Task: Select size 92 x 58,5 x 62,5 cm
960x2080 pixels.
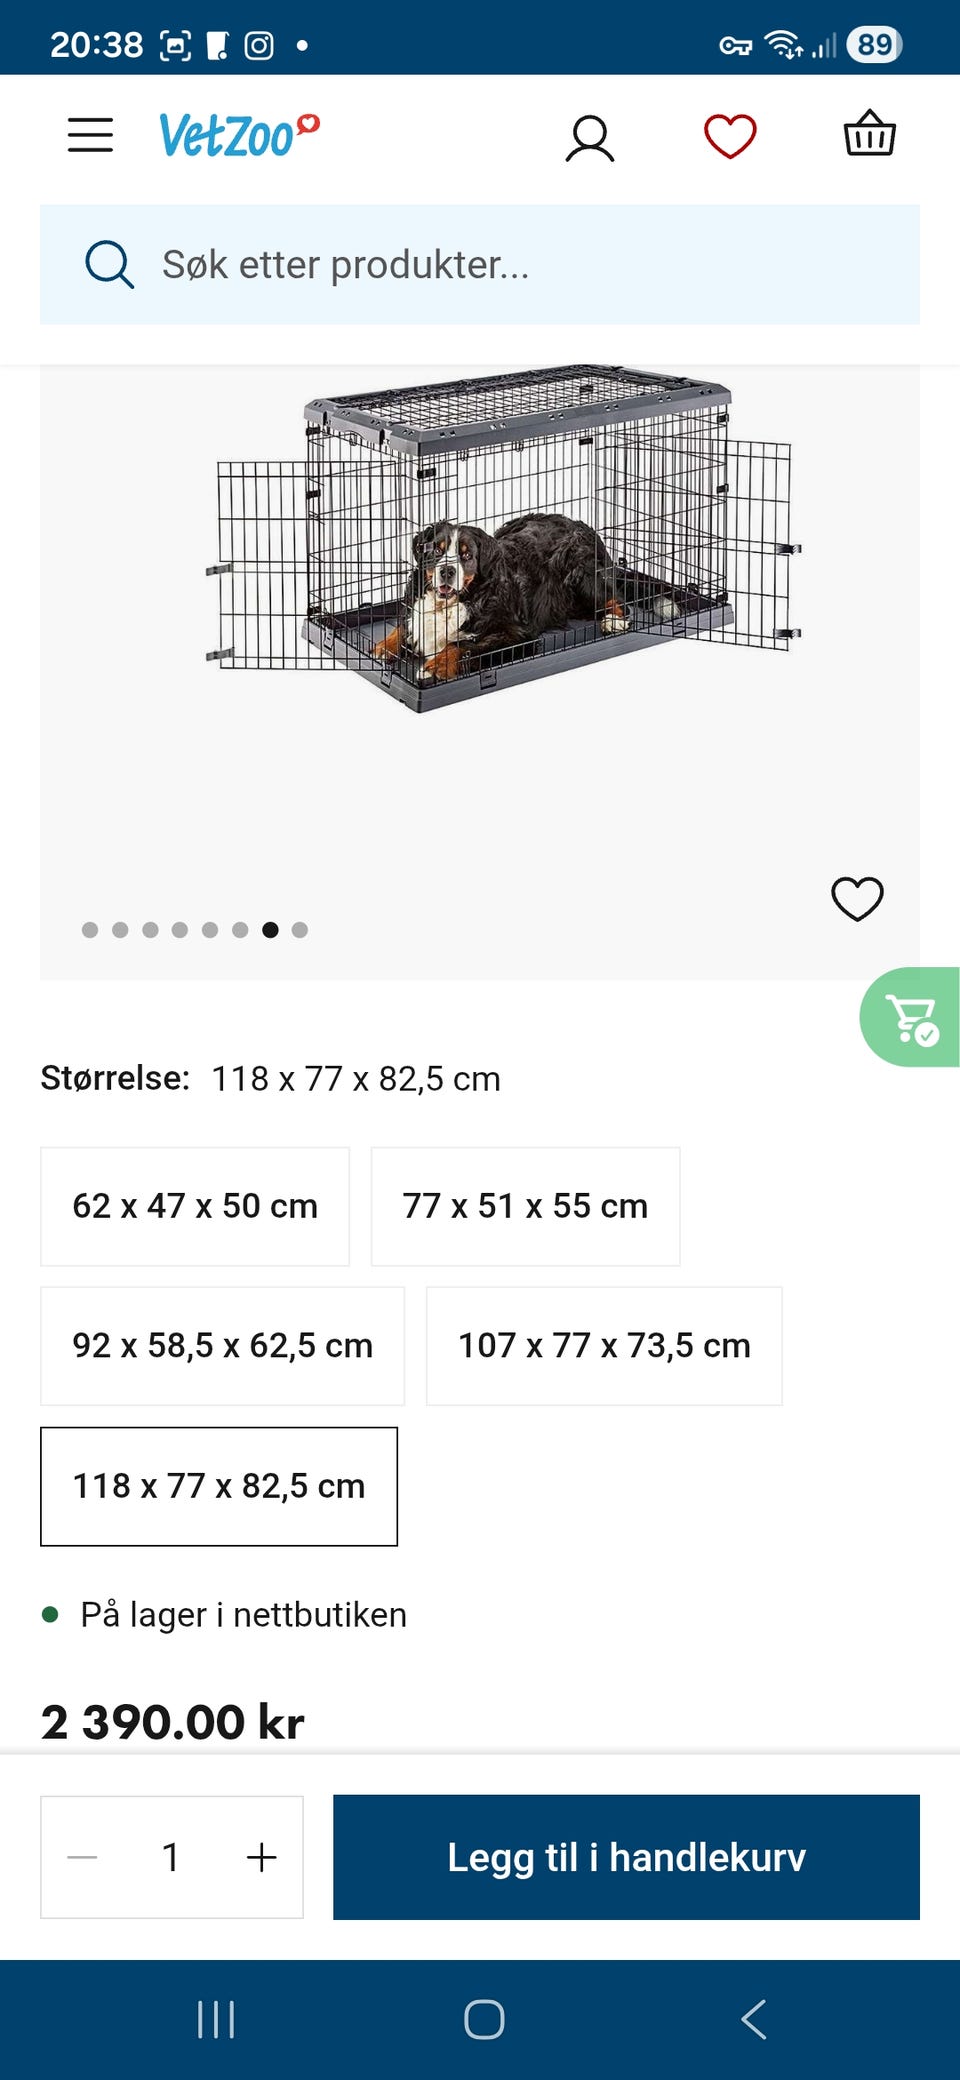Action: click(x=222, y=1346)
